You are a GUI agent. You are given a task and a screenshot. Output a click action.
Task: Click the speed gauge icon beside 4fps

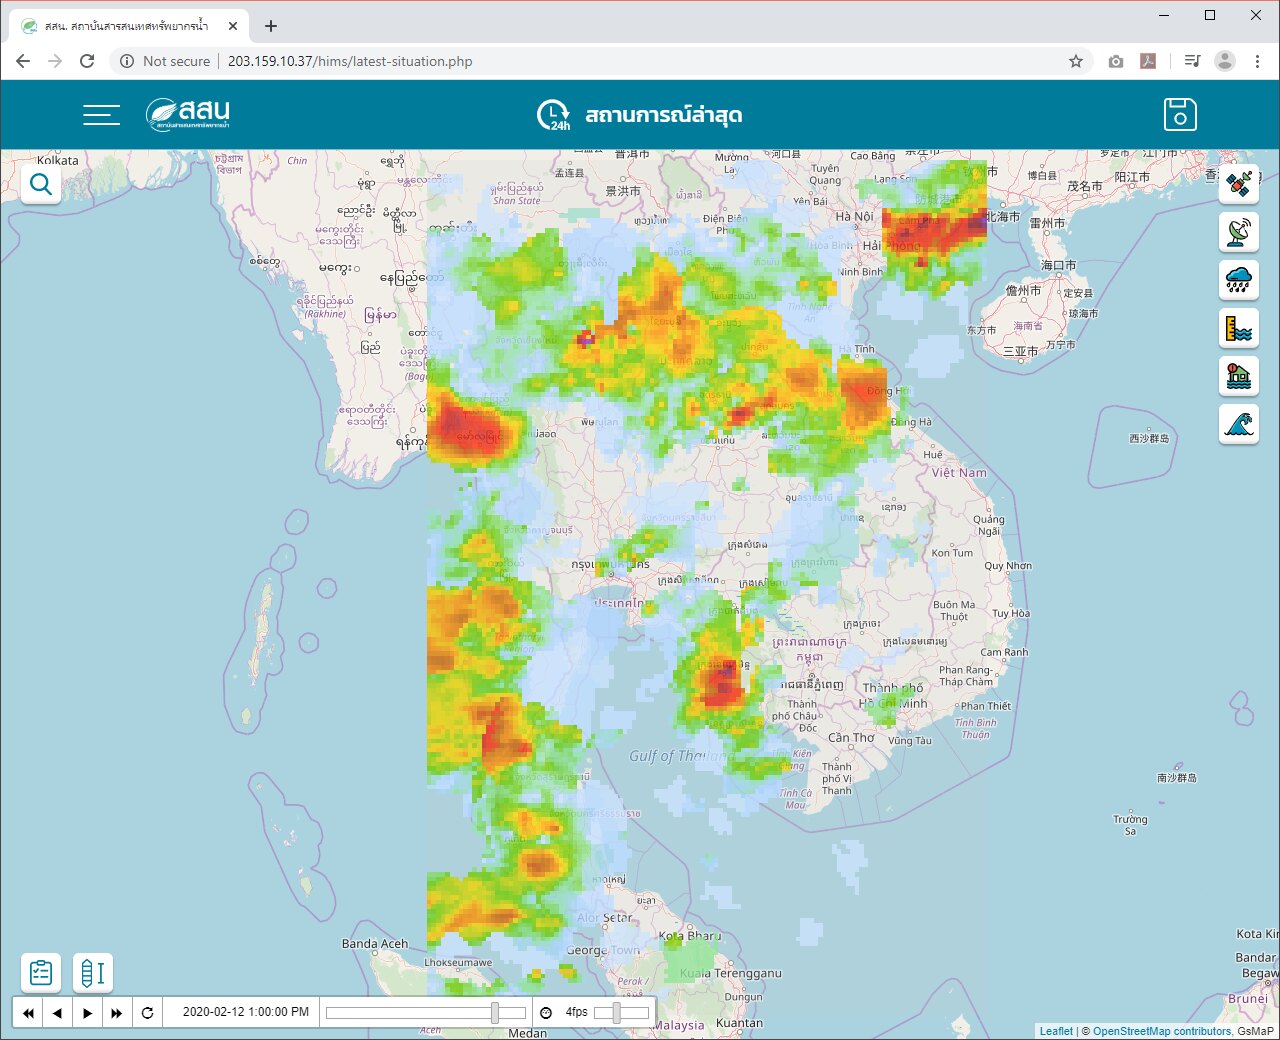point(546,1013)
